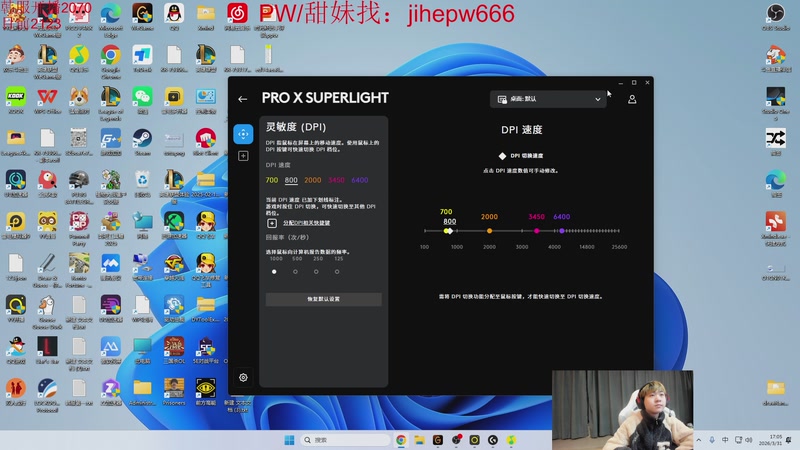Show hidden system tray icons
Screen dimensions: 800x450
[x=698, y=440]
